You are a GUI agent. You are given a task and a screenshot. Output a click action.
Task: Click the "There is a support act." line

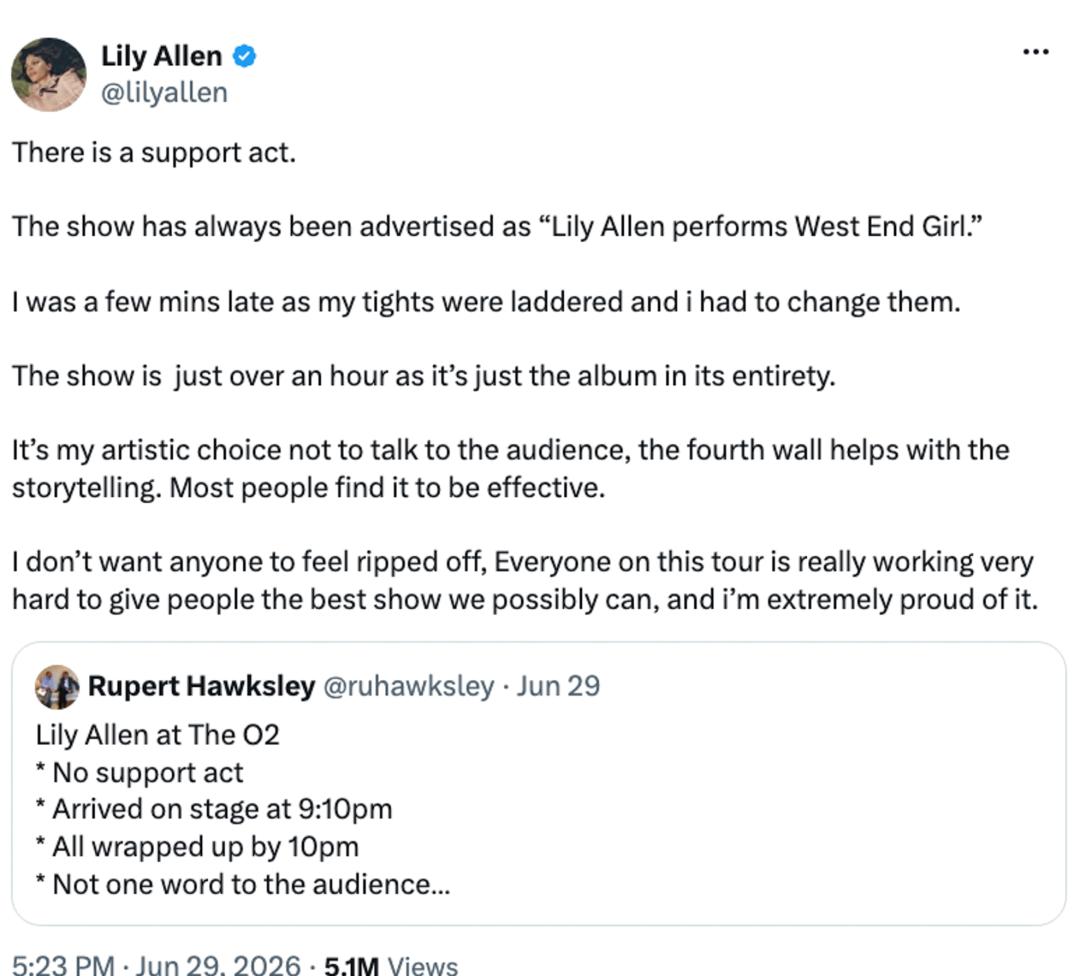click(x=154, y=153)
